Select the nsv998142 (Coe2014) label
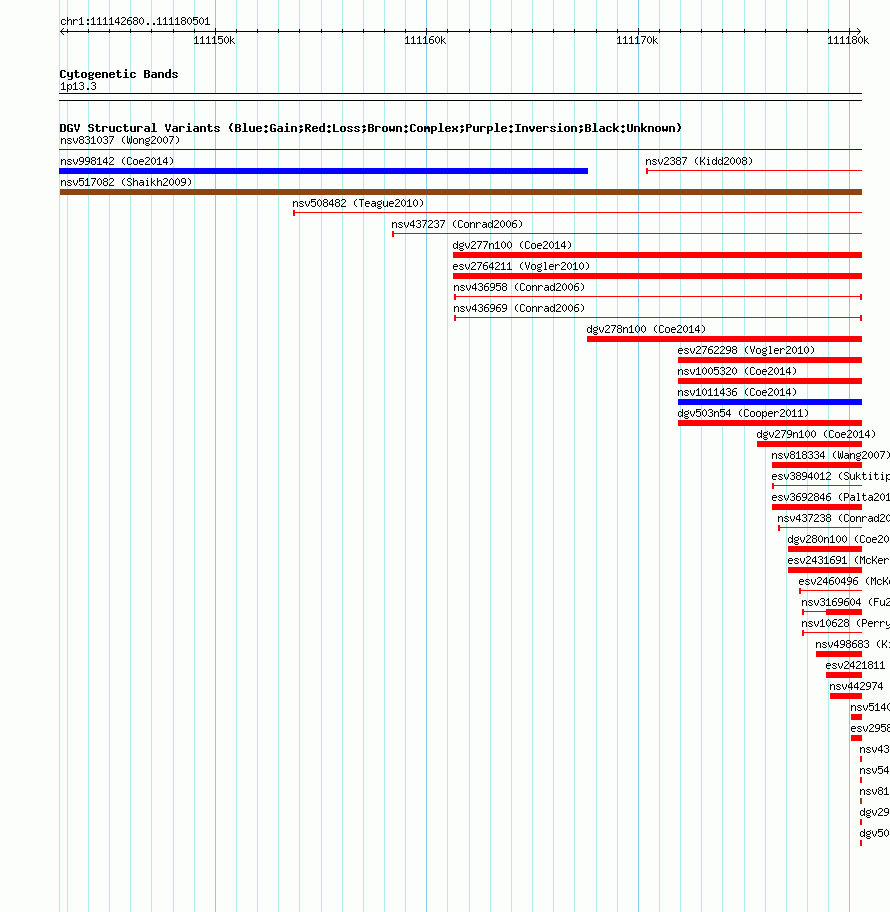Image resolution: width=890 pixels, height=912 pixels. 117,161
